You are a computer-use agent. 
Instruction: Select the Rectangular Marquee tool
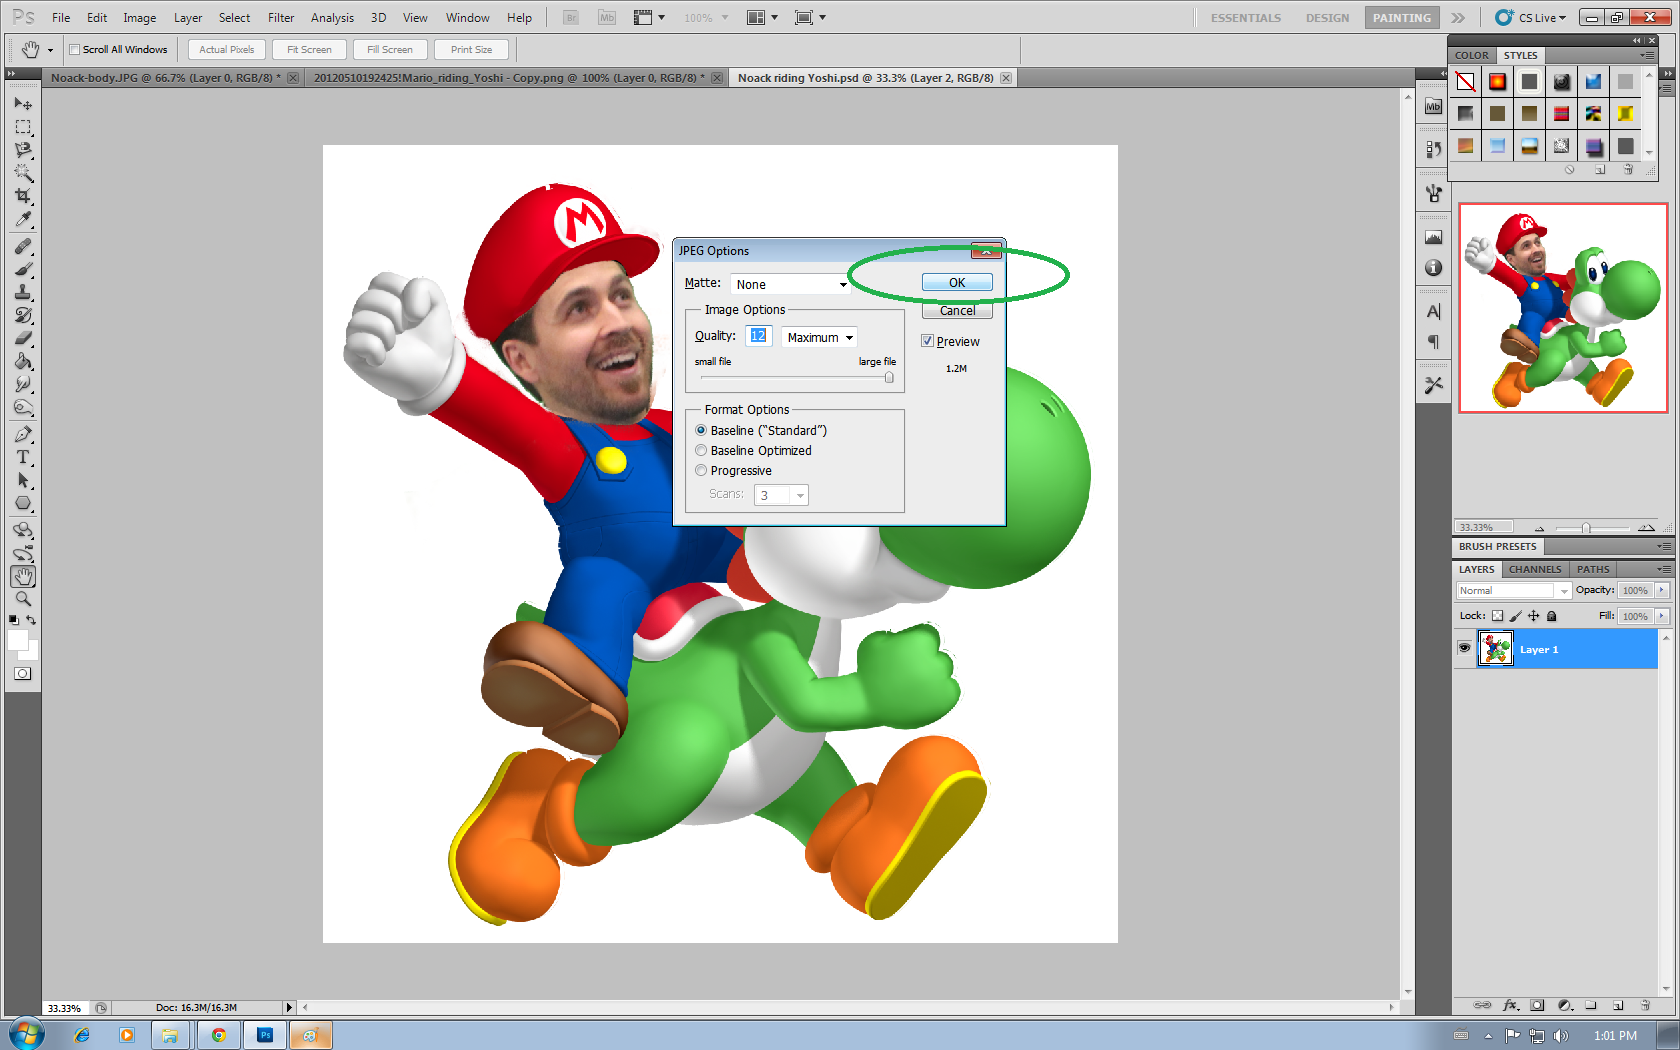[23, 127]
